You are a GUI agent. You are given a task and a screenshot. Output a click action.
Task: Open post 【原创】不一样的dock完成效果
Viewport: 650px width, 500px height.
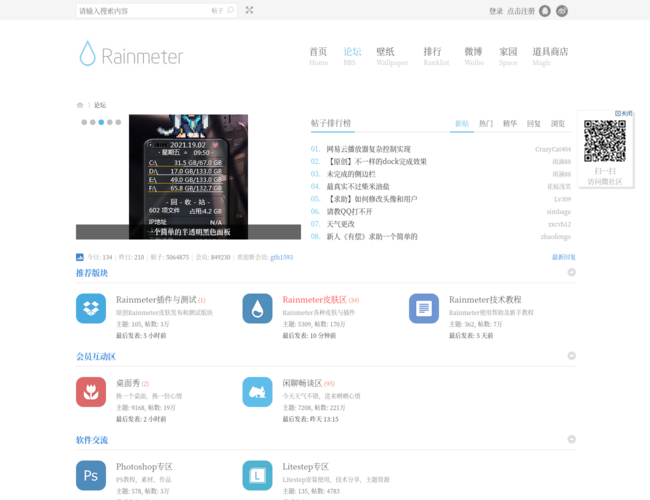click(376, 162)
